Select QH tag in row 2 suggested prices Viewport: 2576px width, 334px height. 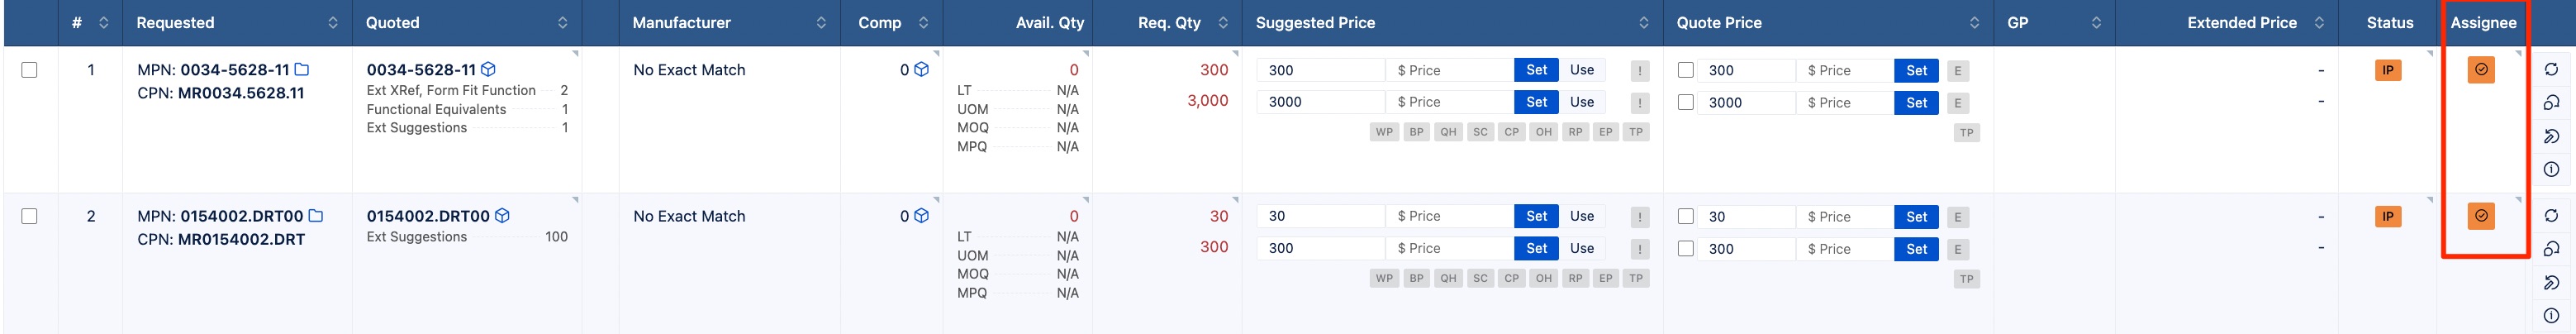click(1448, 278)
